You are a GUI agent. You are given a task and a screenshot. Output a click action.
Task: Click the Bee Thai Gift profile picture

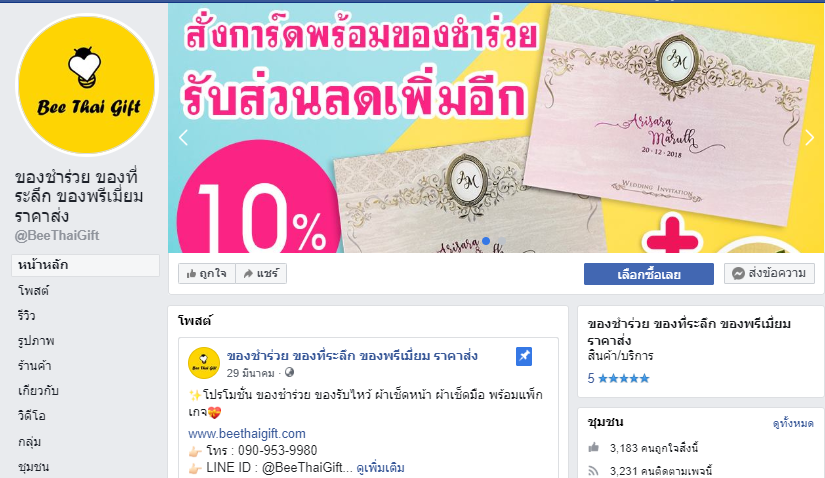click(x=87, y=85)
